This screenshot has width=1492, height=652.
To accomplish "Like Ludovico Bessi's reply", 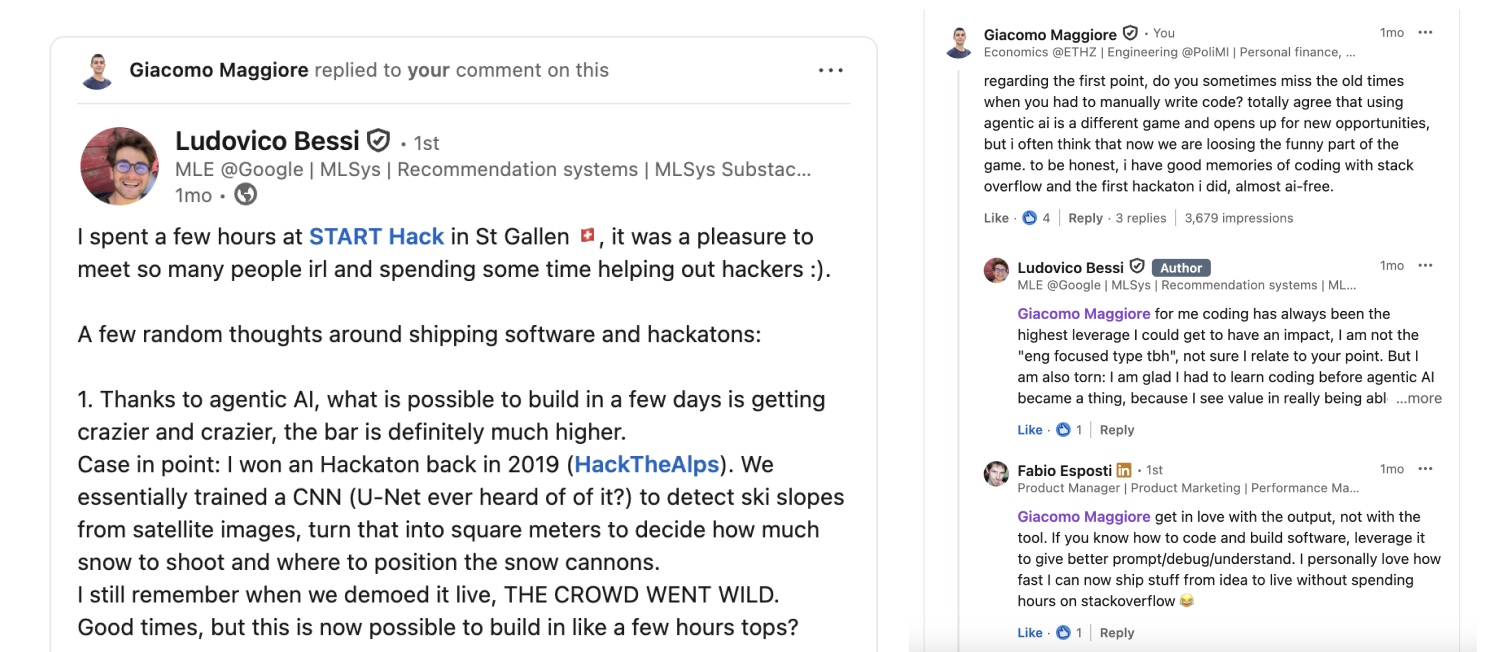I will click(x=1029, y=430).
